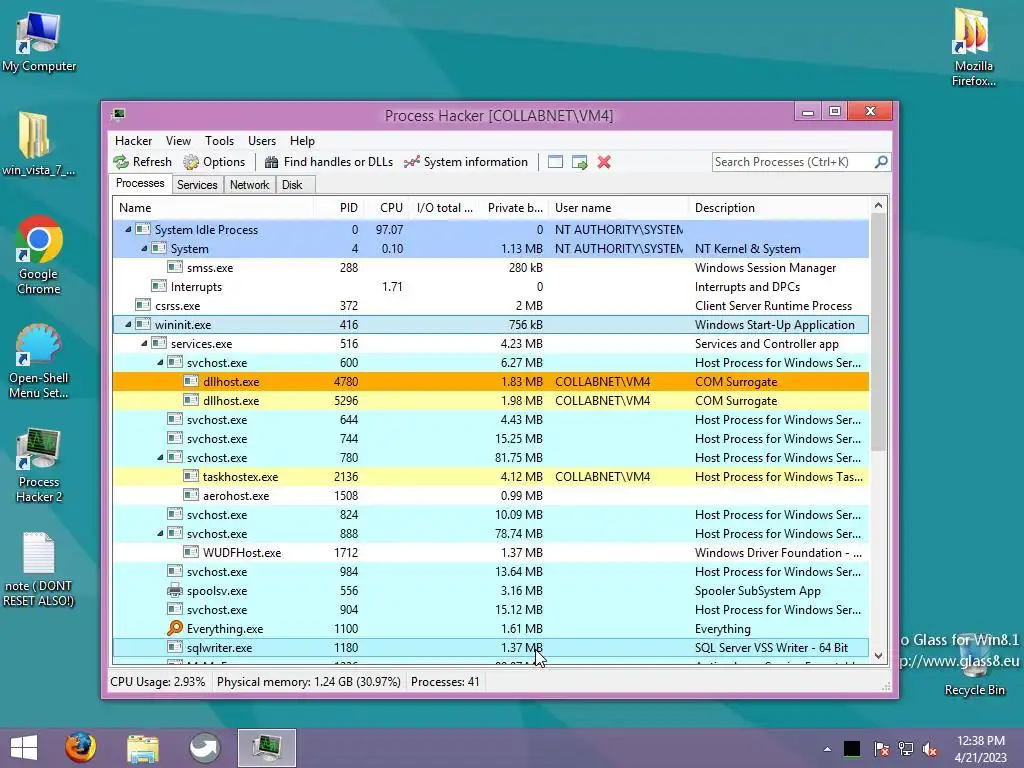Select dllhost.exe PID 5296 row

click(490, 400)
